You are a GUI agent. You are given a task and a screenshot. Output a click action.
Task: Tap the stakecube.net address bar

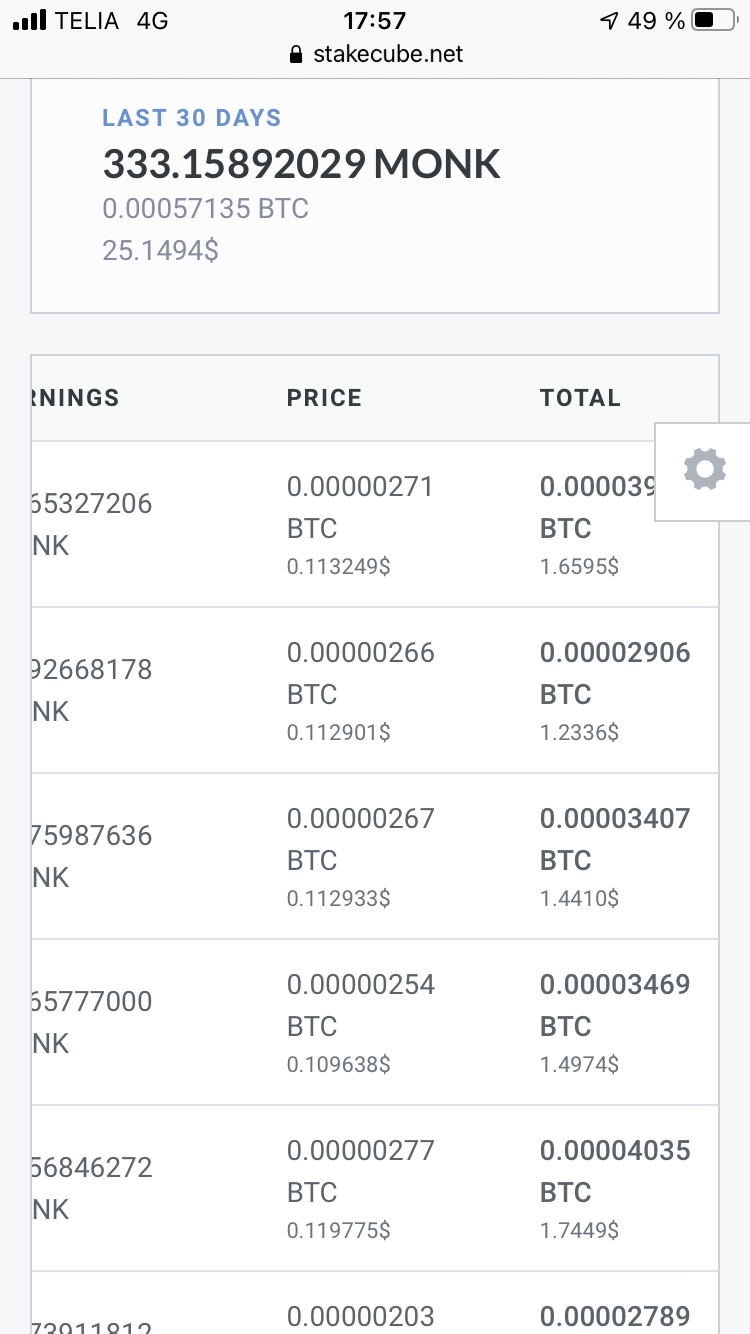[x=375, y=54]
